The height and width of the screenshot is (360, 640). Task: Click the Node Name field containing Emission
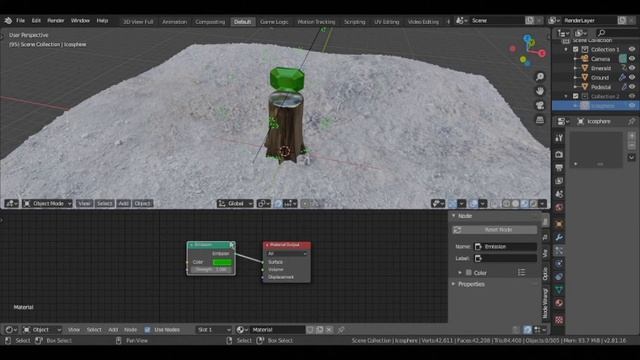(x=505, y=247)
